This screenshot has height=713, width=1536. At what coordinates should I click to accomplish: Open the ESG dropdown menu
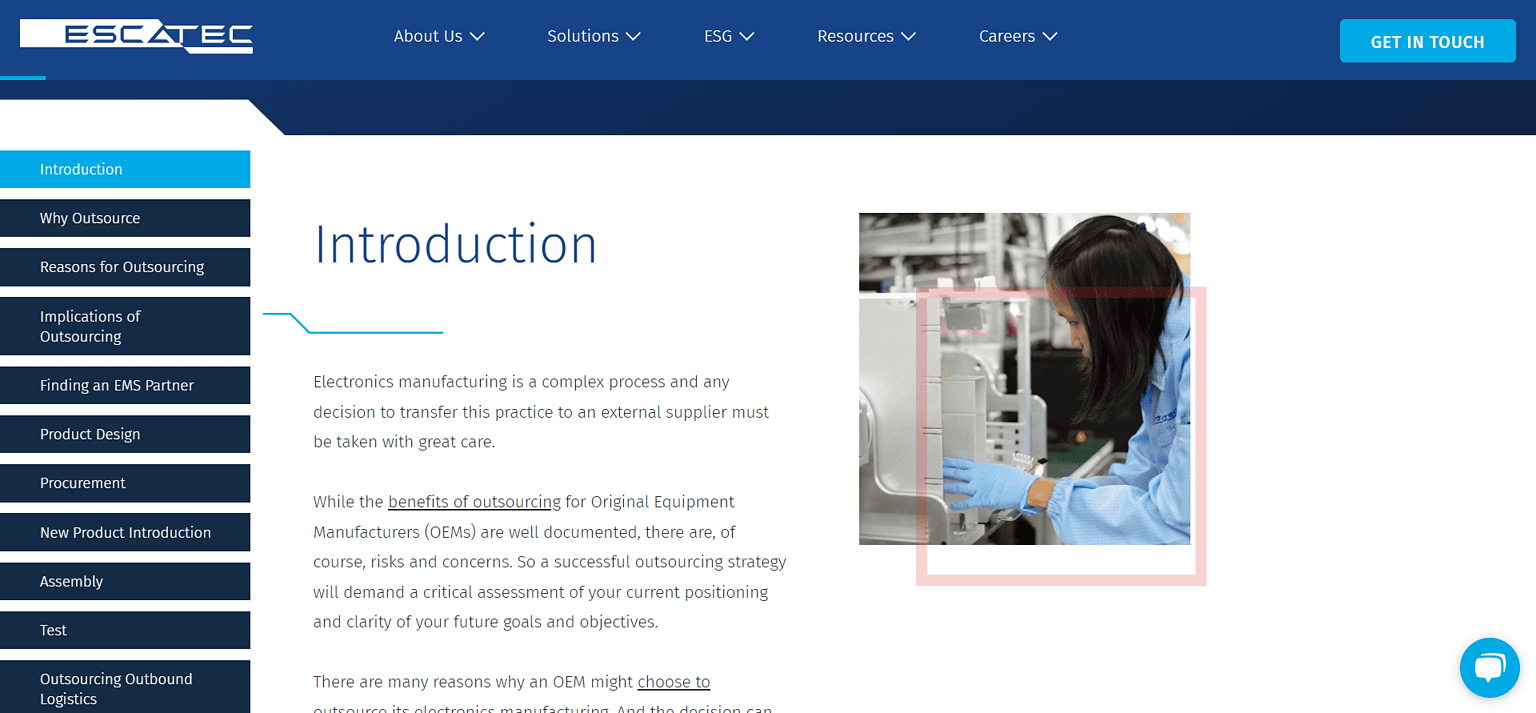click(728, 36)
